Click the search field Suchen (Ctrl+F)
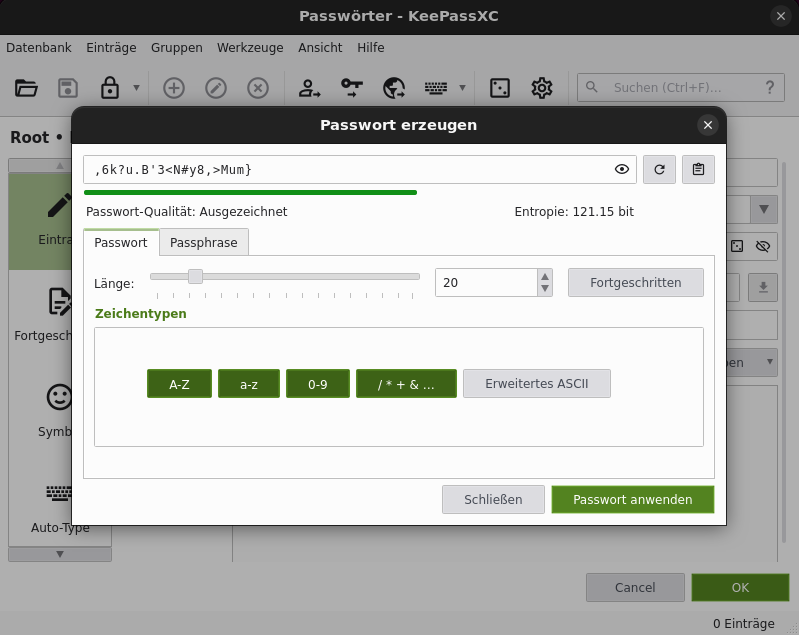Screen dimensions: 799x635 (x=680, y=88)
